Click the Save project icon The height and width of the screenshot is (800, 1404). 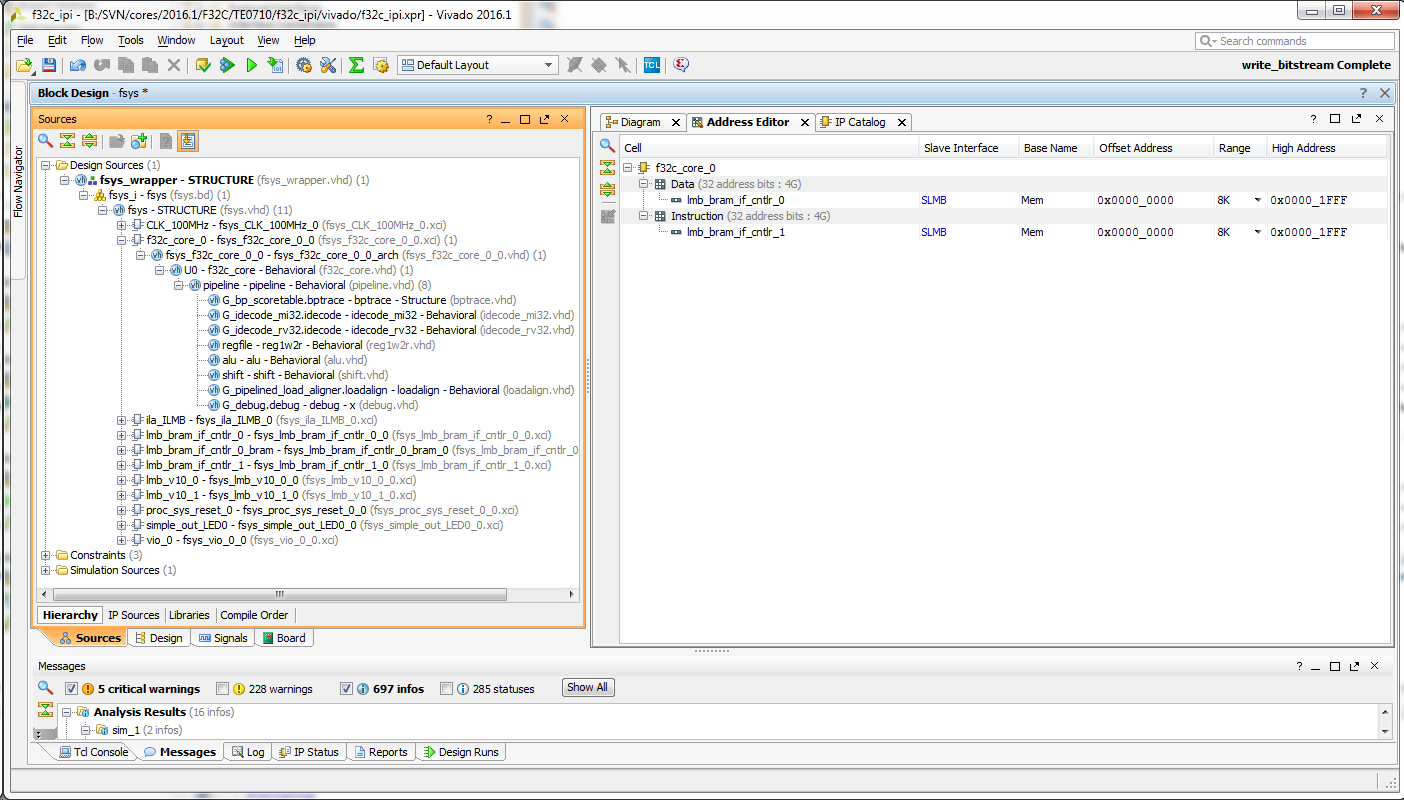click(48, 65)
